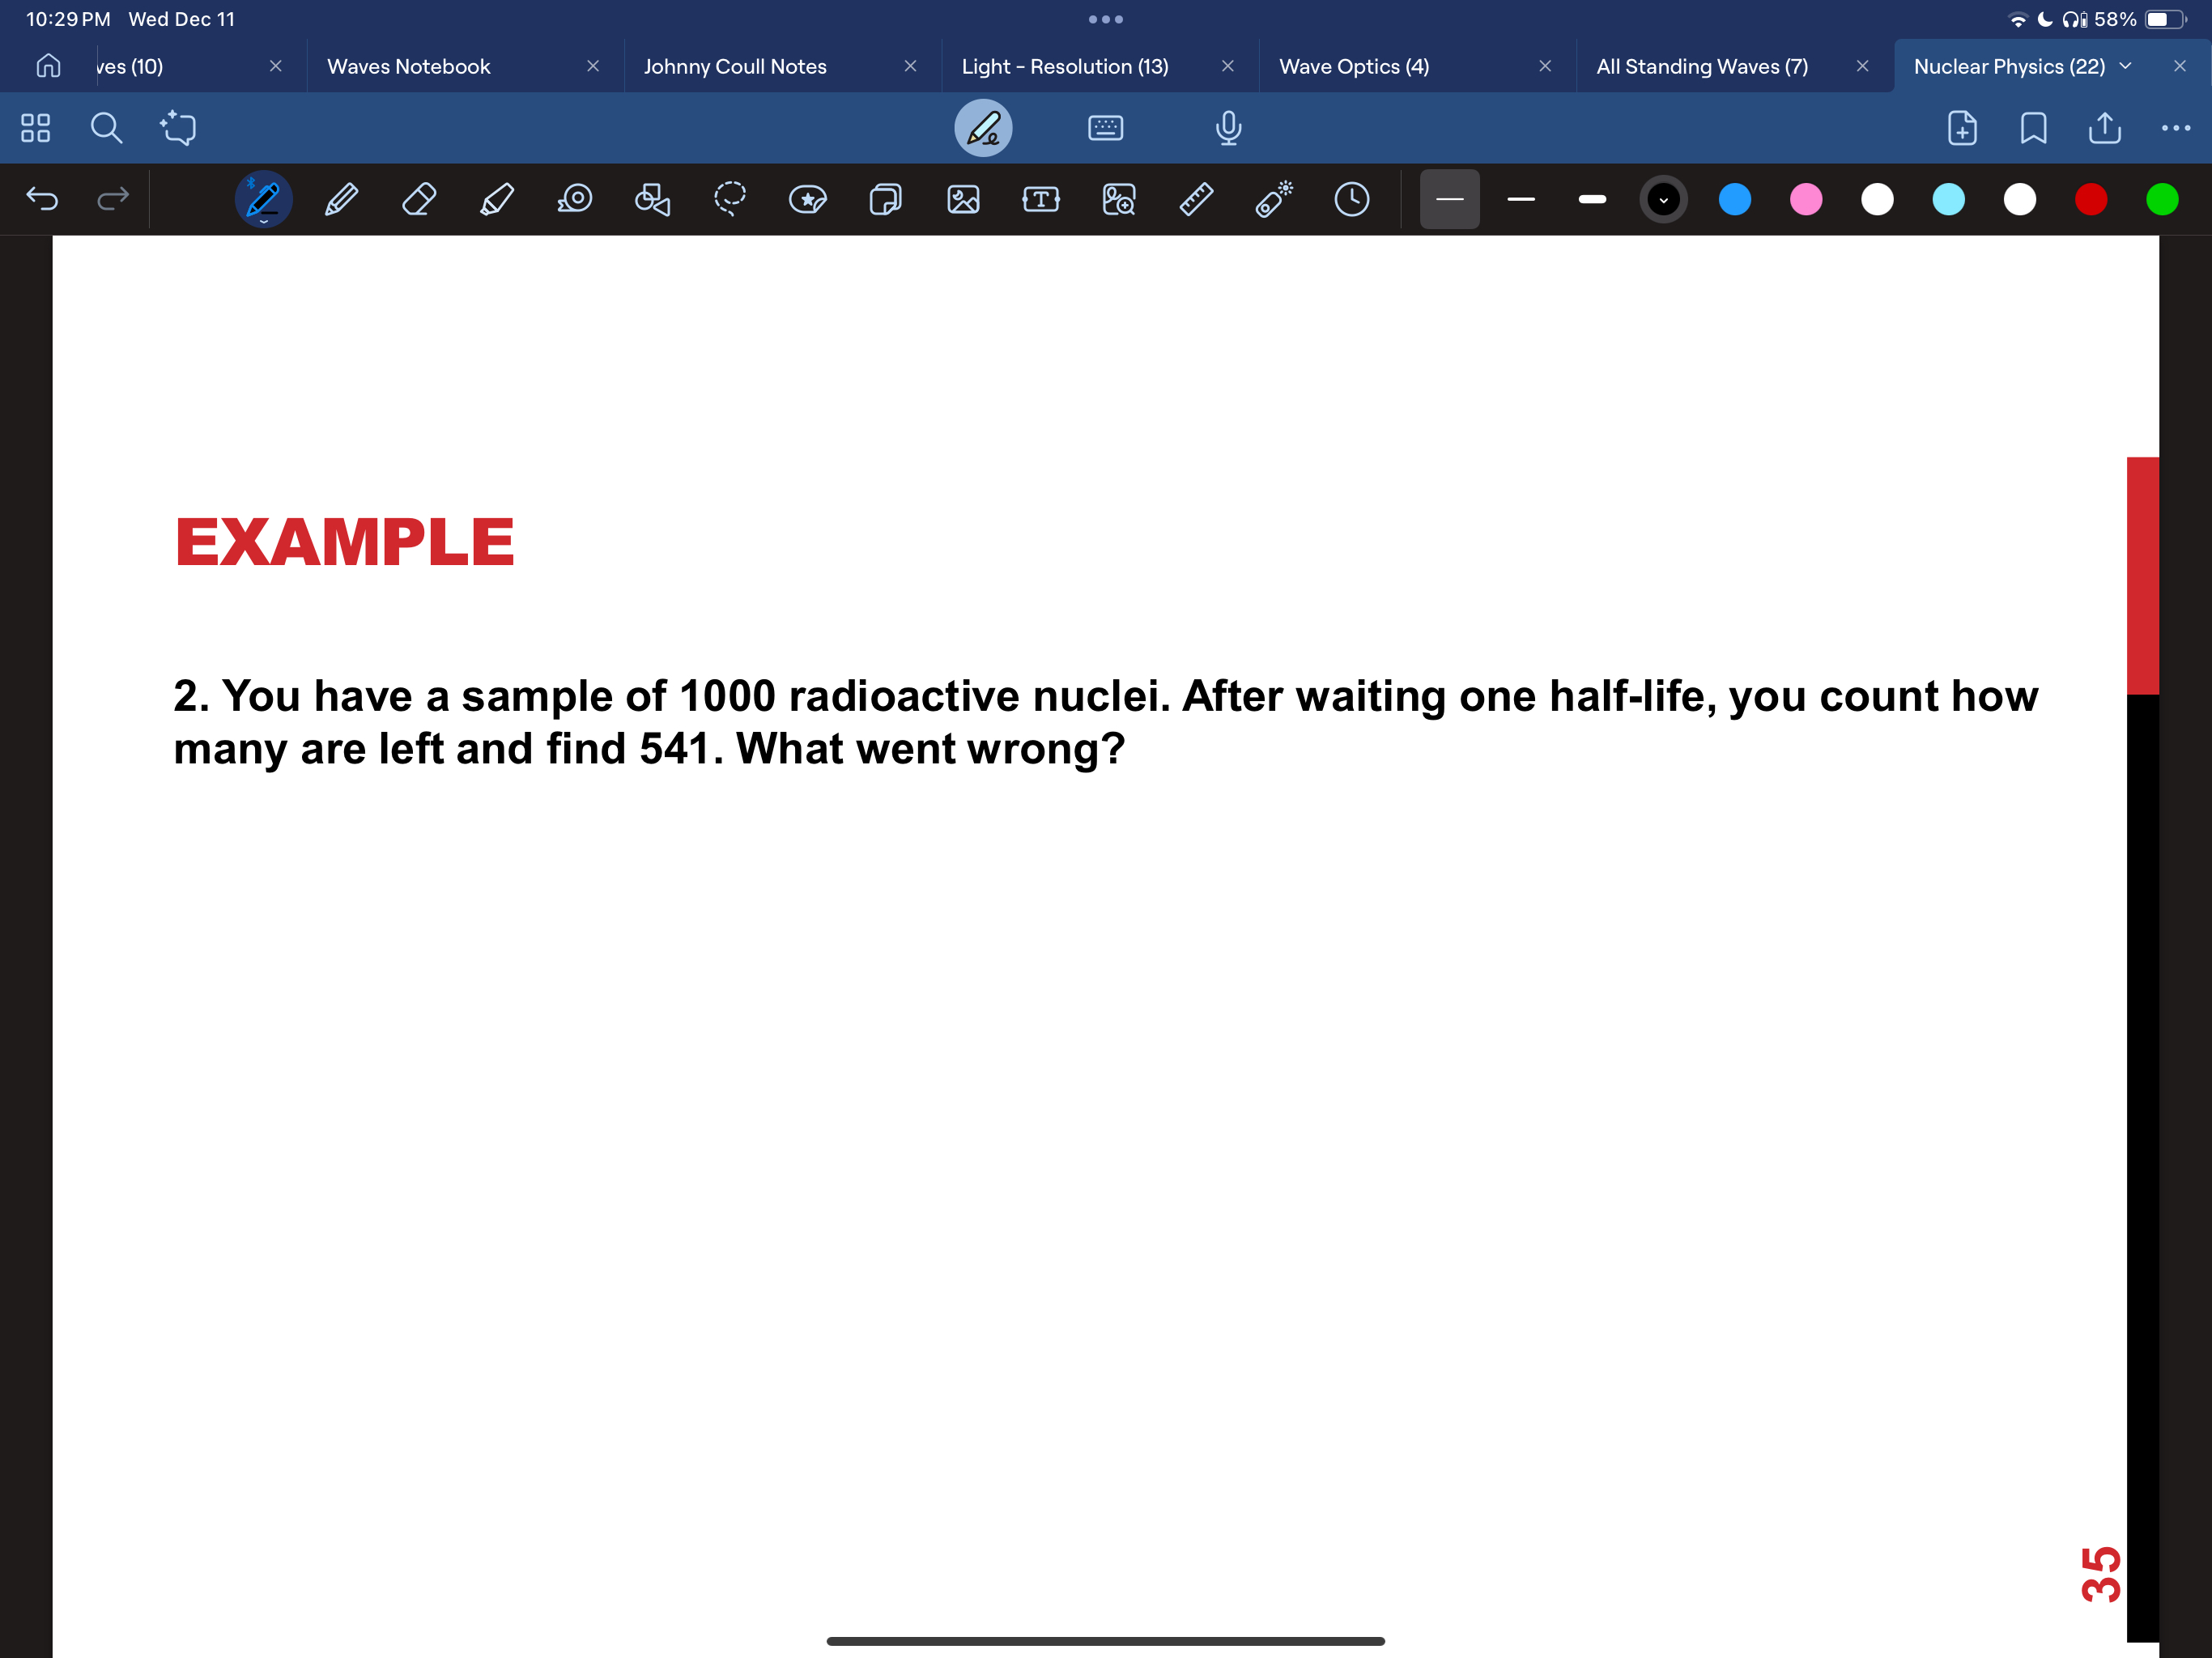The height and width of the screenshot is (1658, 2212).
Task: Select the Eraser tool
Action: [419, 200]
